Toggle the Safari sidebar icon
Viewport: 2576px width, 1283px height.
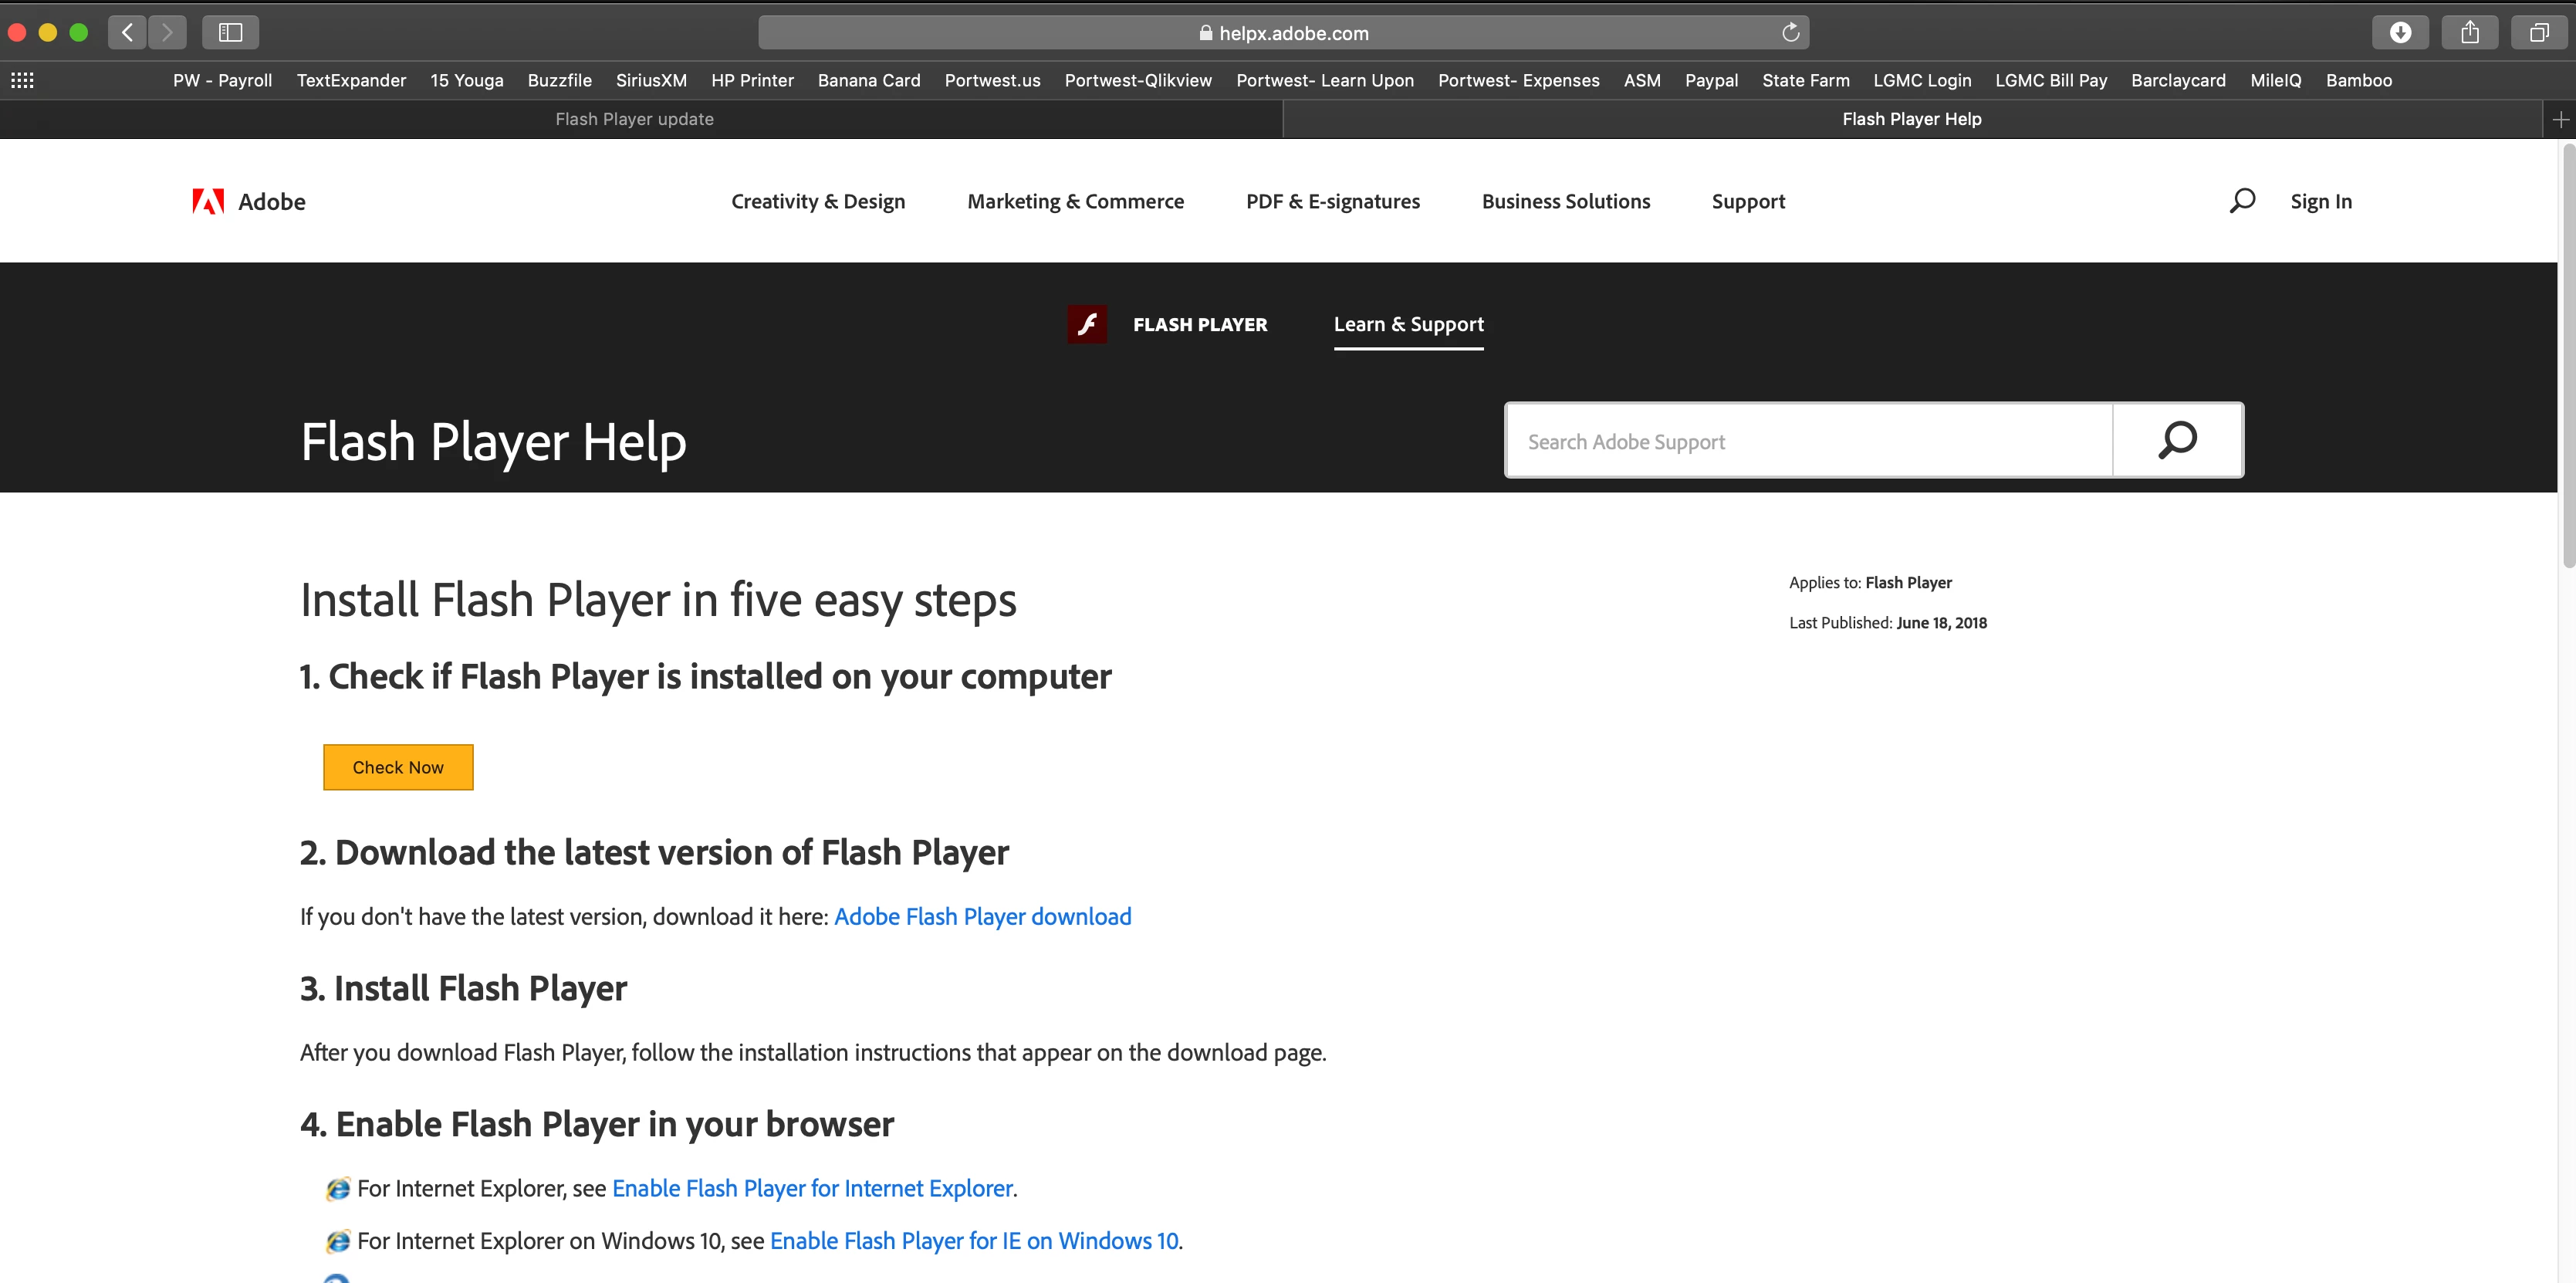tap(230, 33)
